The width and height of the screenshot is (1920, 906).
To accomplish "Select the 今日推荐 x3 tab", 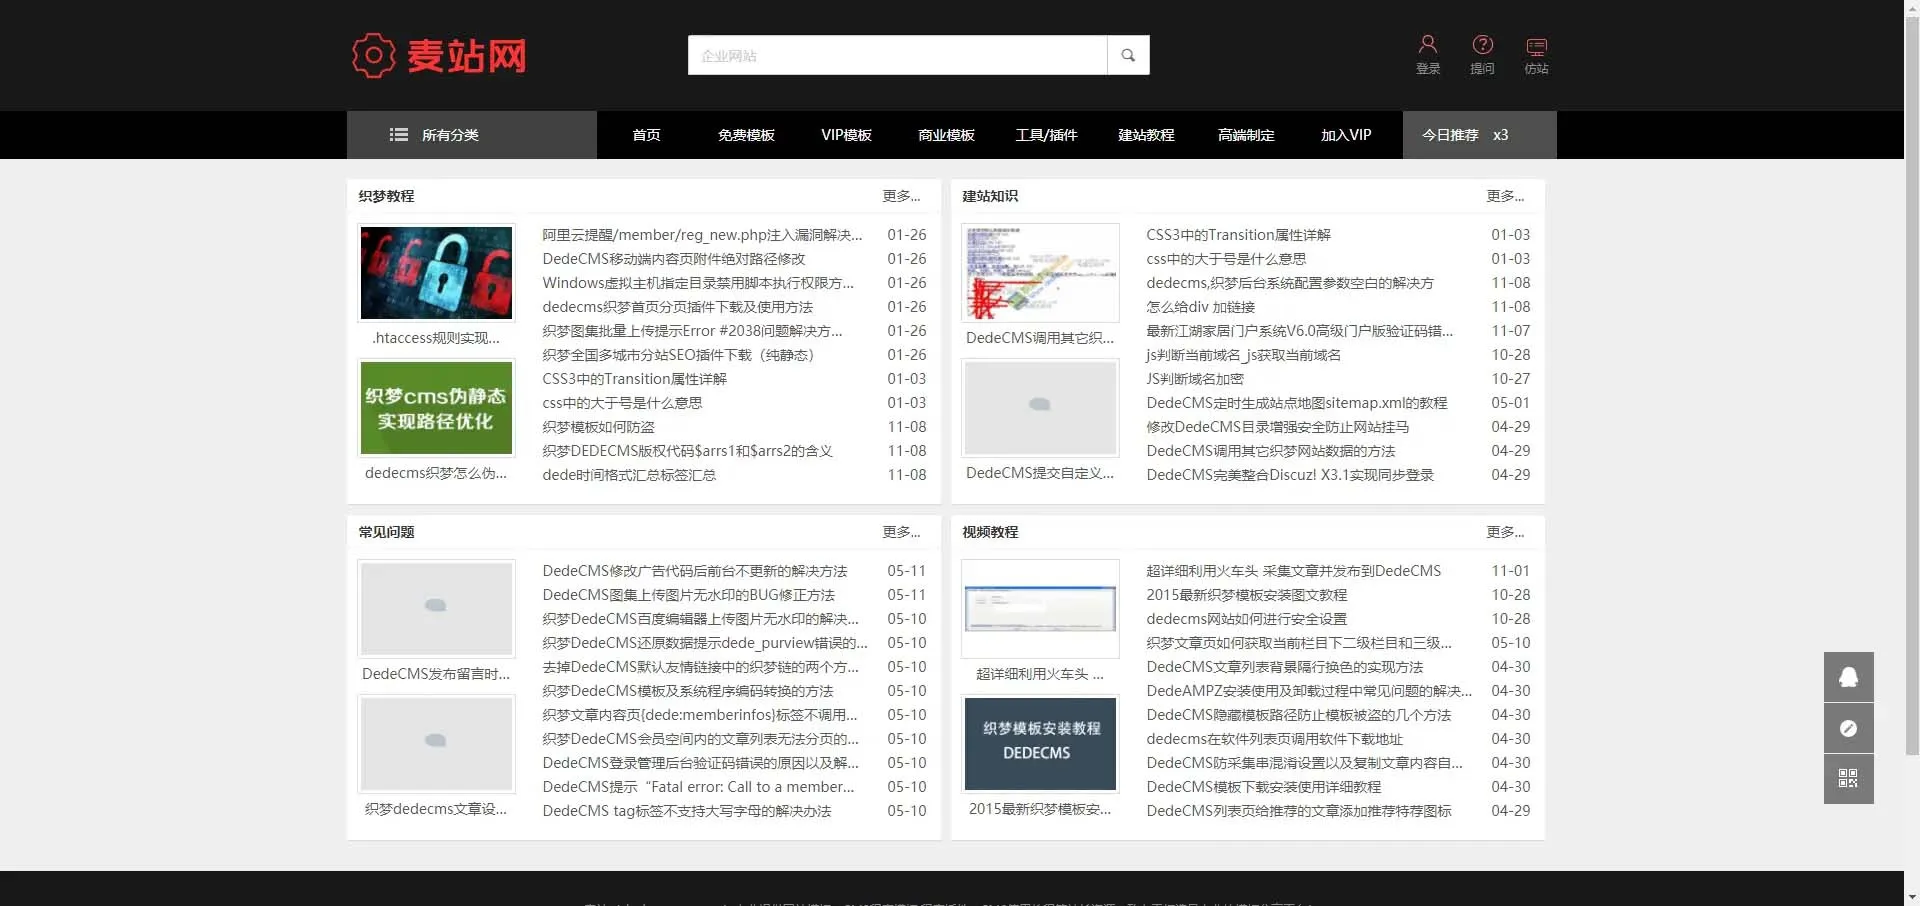I will click(1466, 134).
